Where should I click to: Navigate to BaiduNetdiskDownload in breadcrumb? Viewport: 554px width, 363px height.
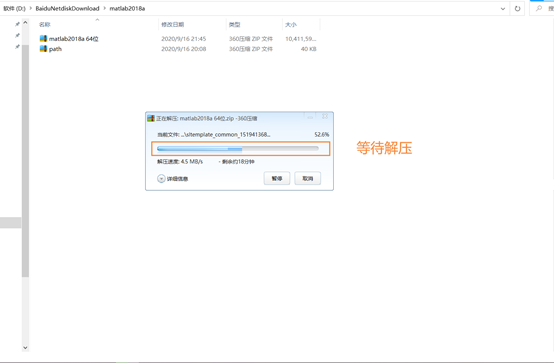[67, 8]
